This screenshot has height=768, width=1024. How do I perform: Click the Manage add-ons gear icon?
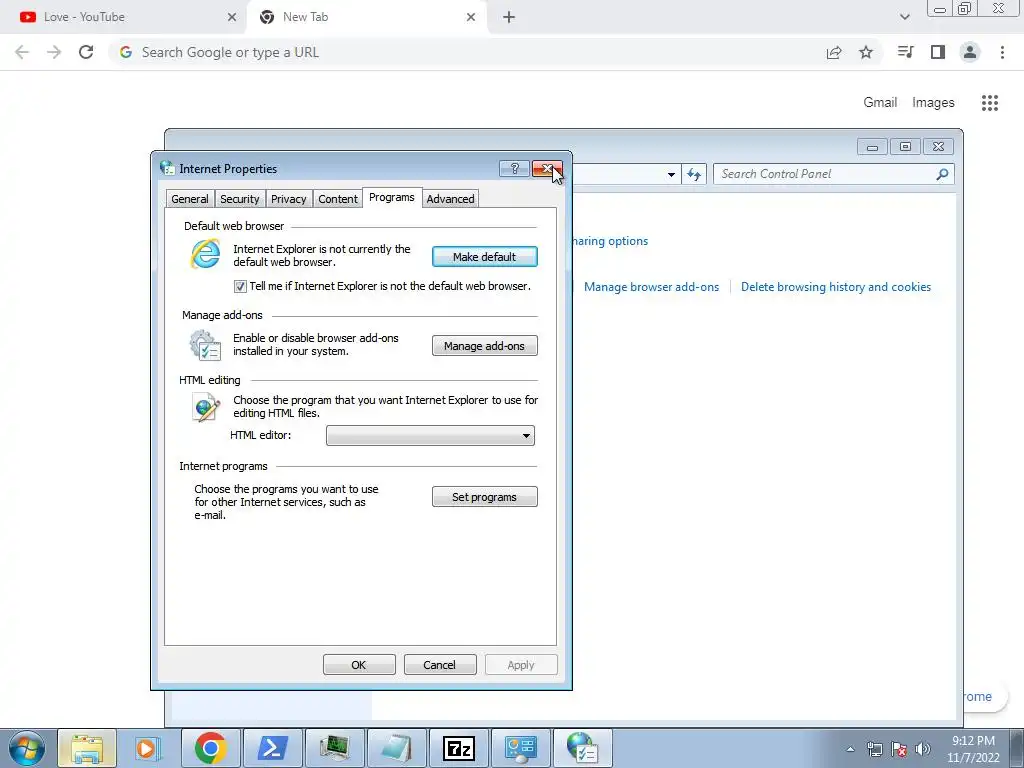point(205,345)
